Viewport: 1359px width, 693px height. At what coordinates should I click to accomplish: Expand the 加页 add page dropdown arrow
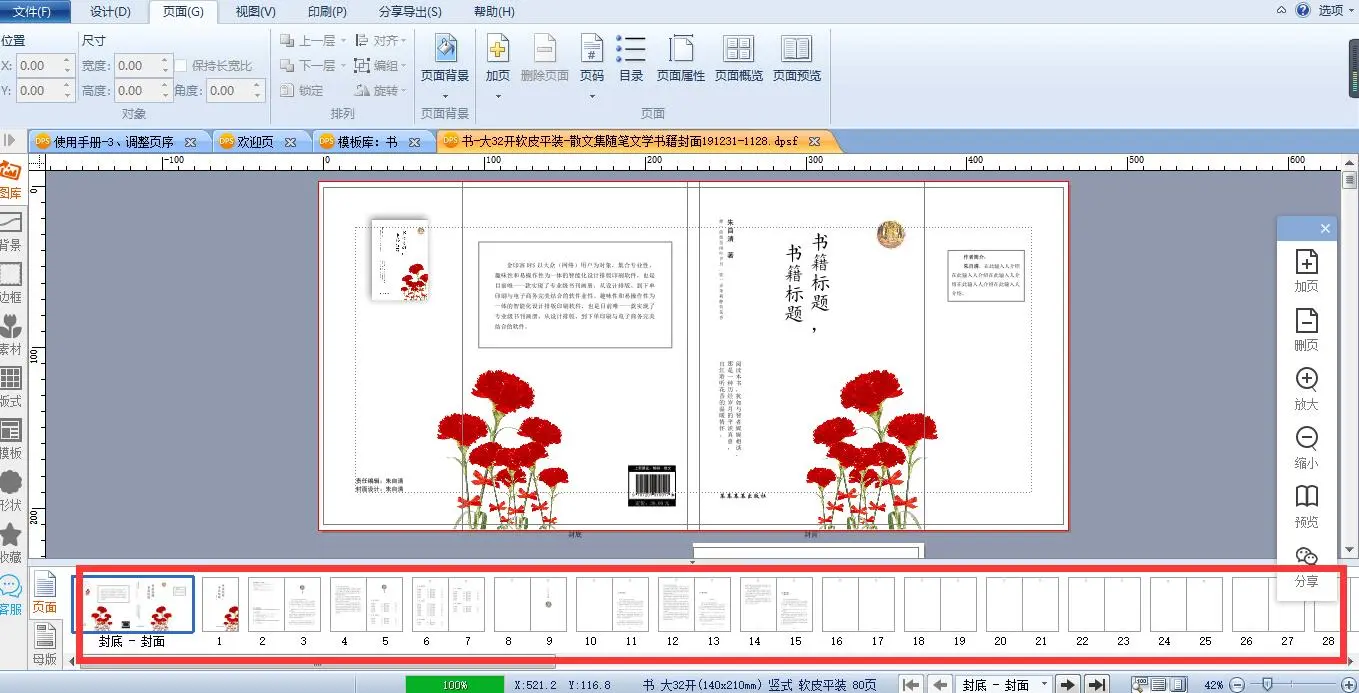pyautogui.click(x=498, y=97)
